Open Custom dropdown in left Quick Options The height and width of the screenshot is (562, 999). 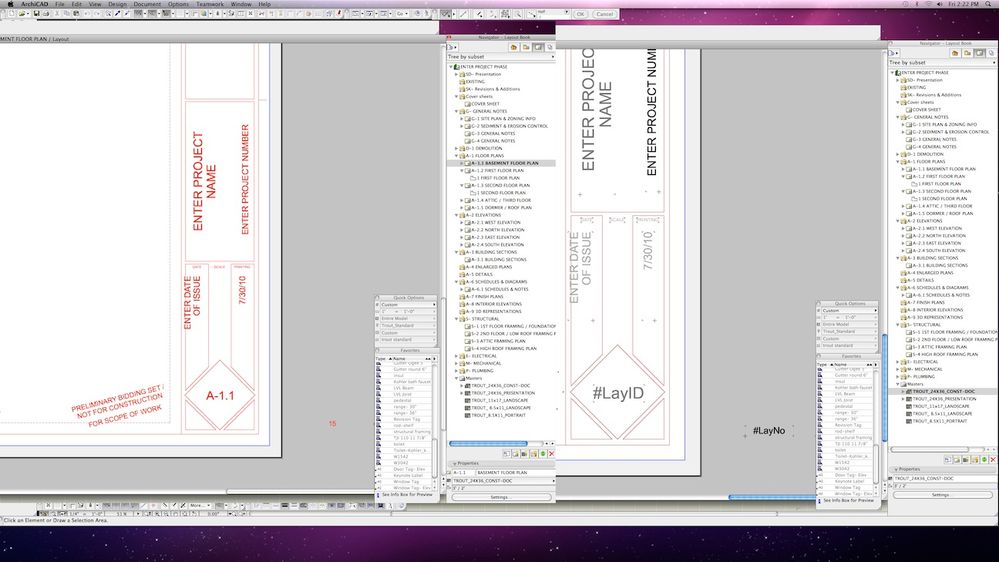point(406,305)
